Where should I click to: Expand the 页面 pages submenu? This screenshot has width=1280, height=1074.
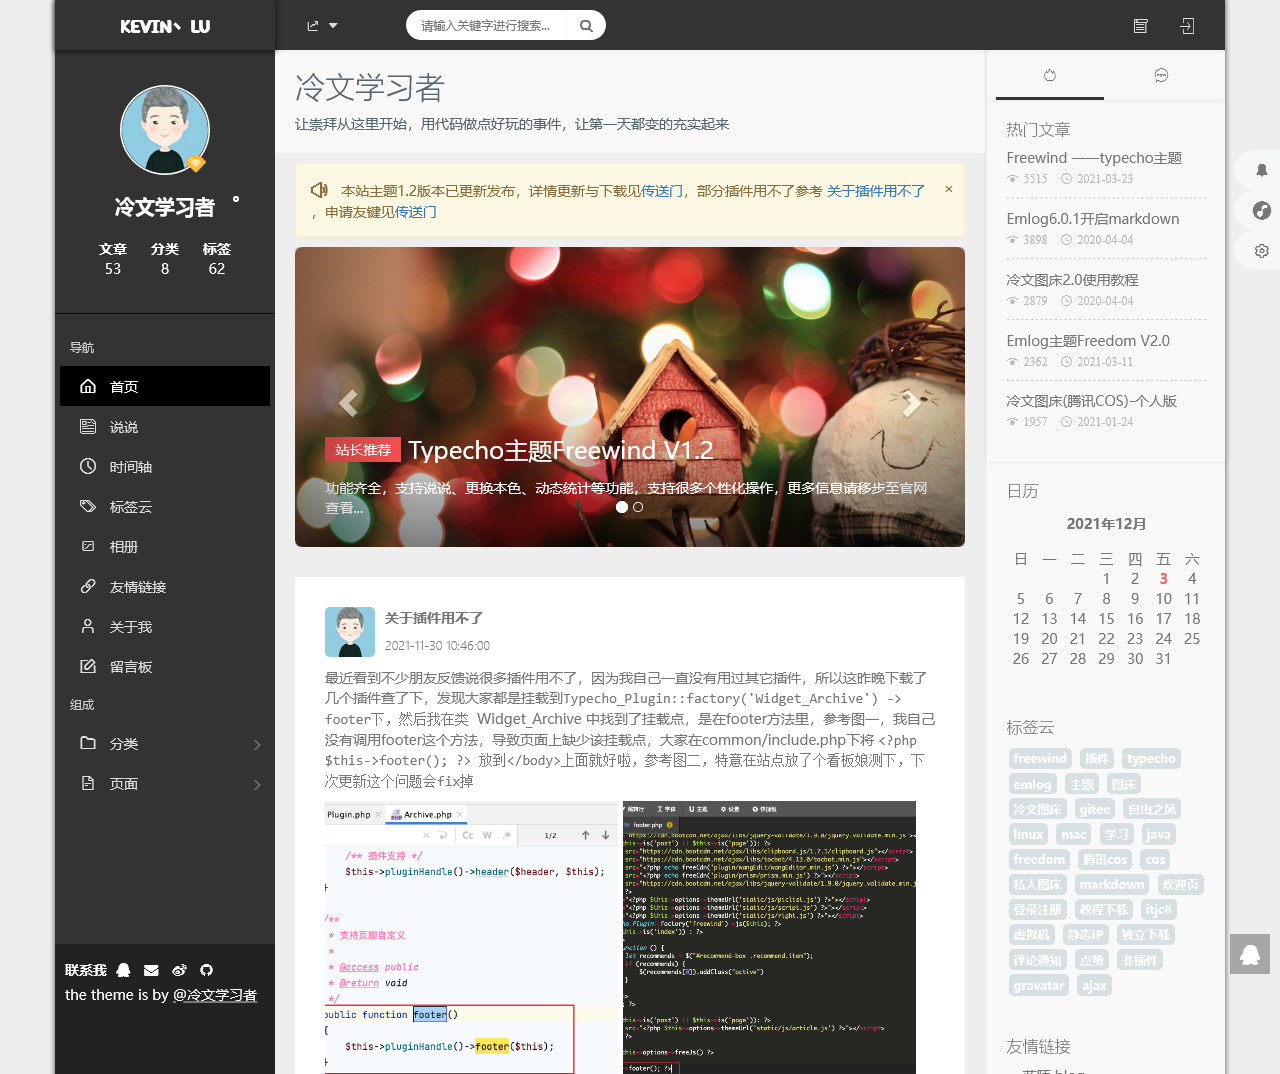[x=165, y=784]
